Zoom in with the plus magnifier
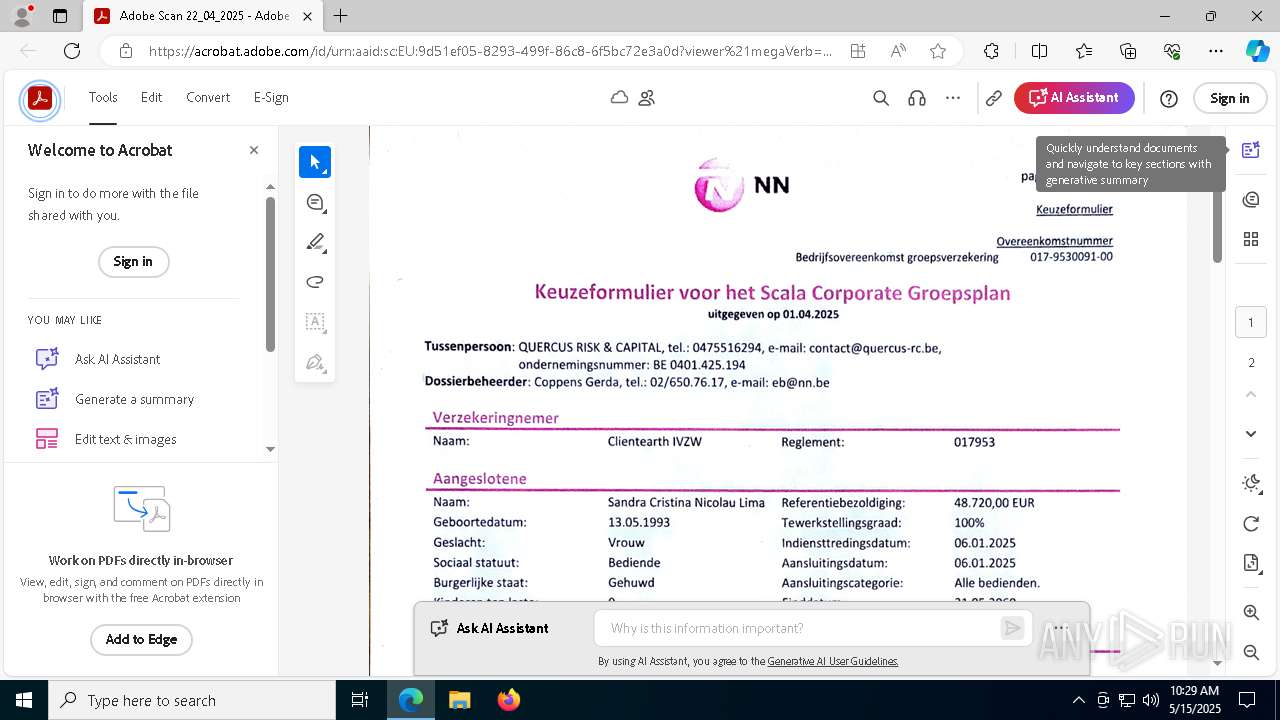The image size is (1280, 720). (x=1251, y=612)
